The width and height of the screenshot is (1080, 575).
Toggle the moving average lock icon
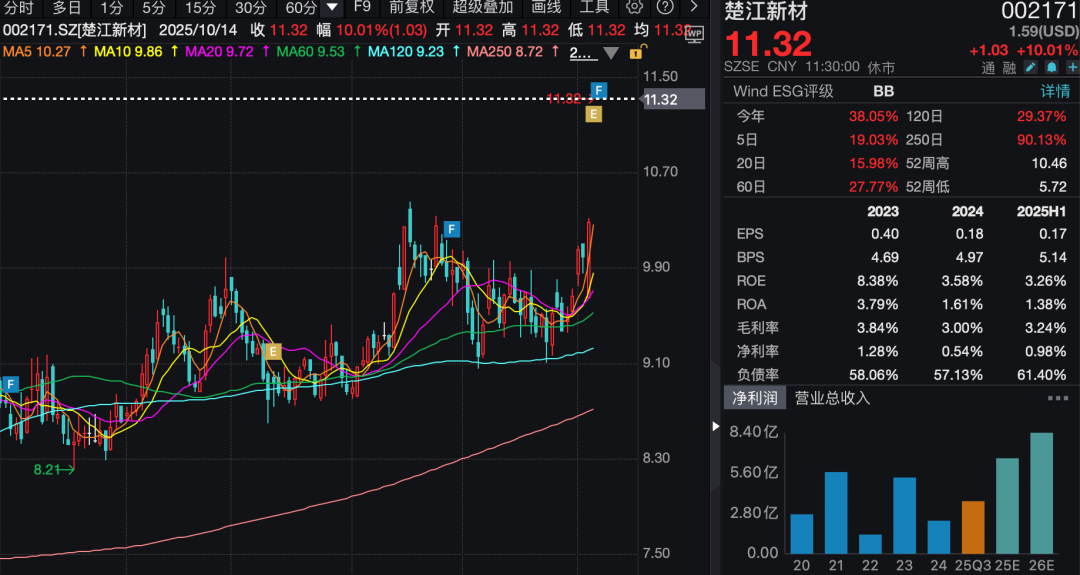coord(638,51)
